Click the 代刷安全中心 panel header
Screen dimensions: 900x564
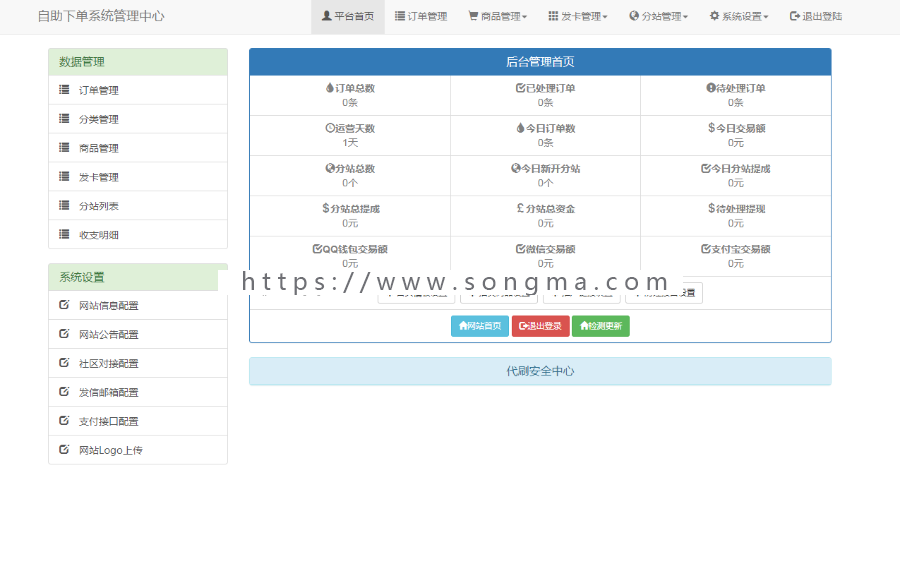[540, 371]
